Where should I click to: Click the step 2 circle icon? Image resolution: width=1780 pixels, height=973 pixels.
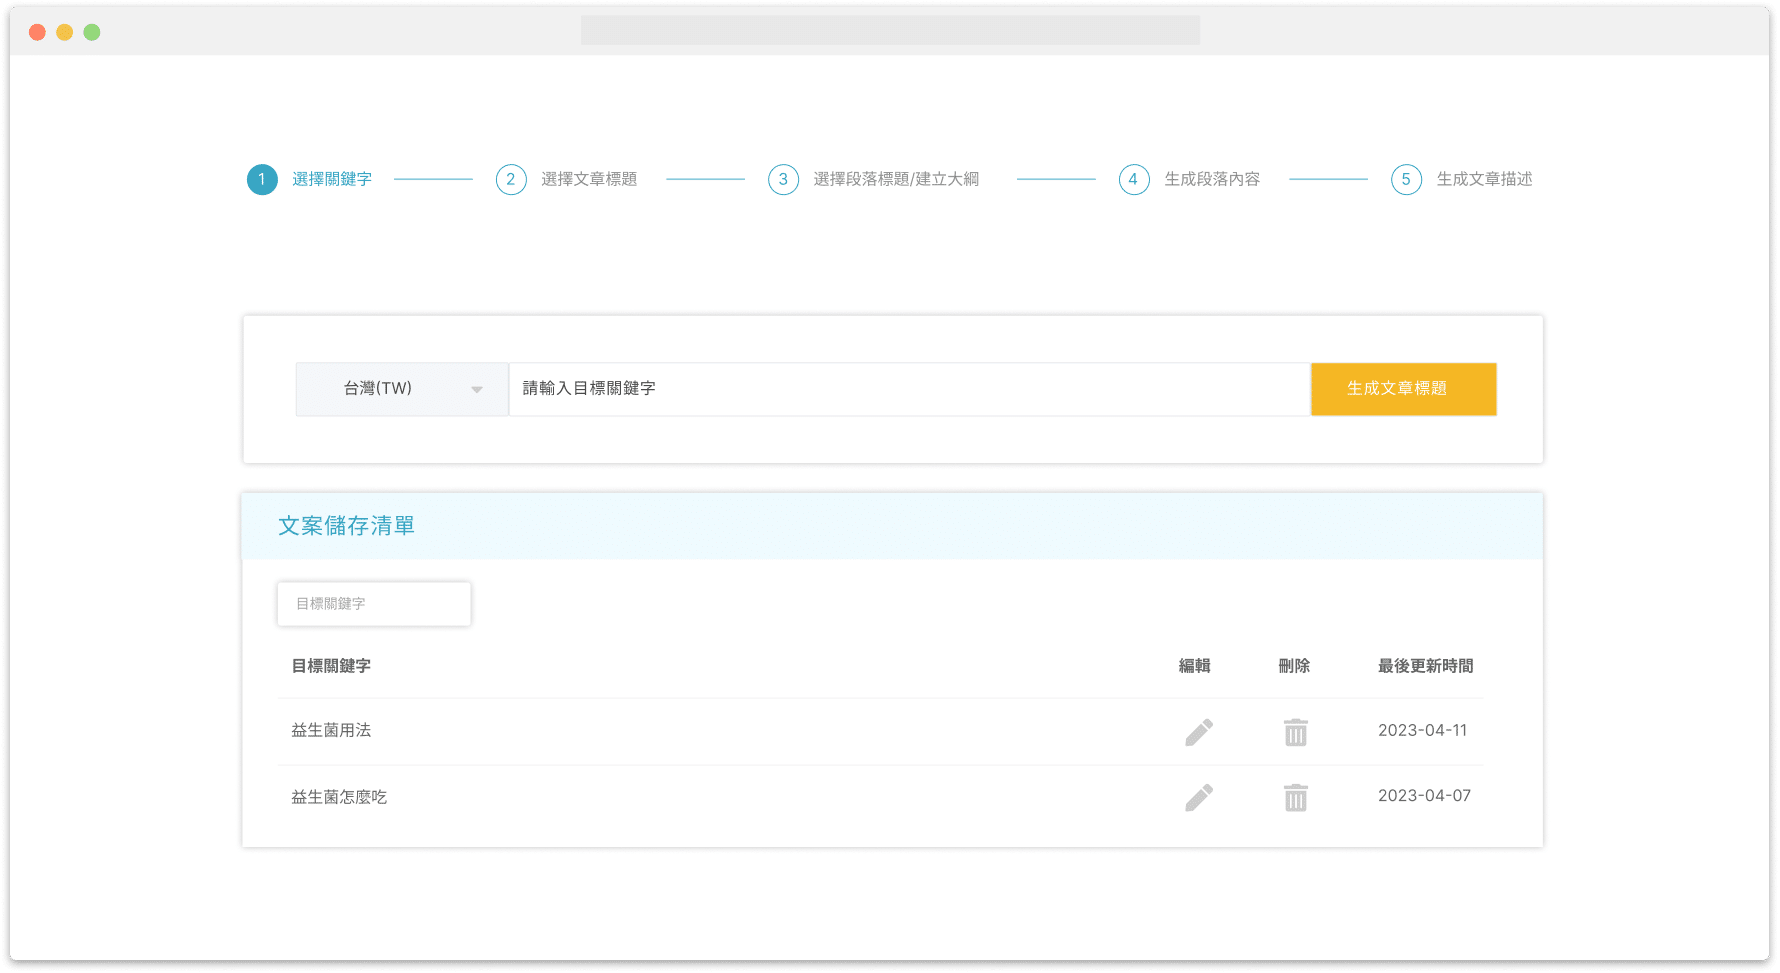(511, 179)
